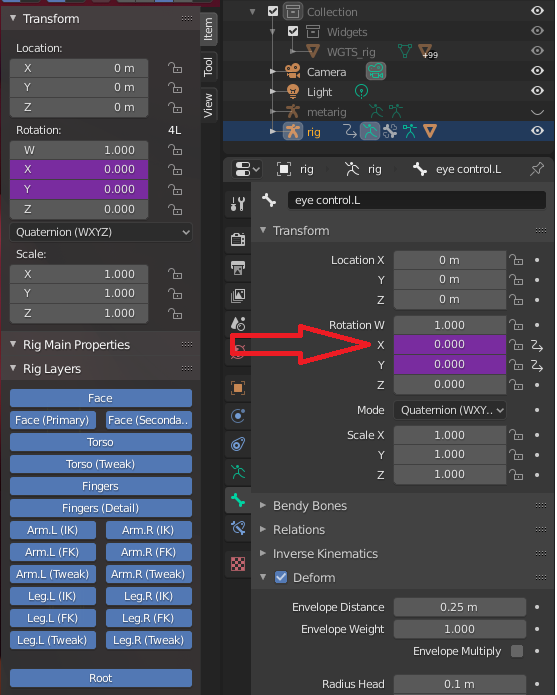Toggle the Torso (Tweak) layer button

(x=101, y=464)
